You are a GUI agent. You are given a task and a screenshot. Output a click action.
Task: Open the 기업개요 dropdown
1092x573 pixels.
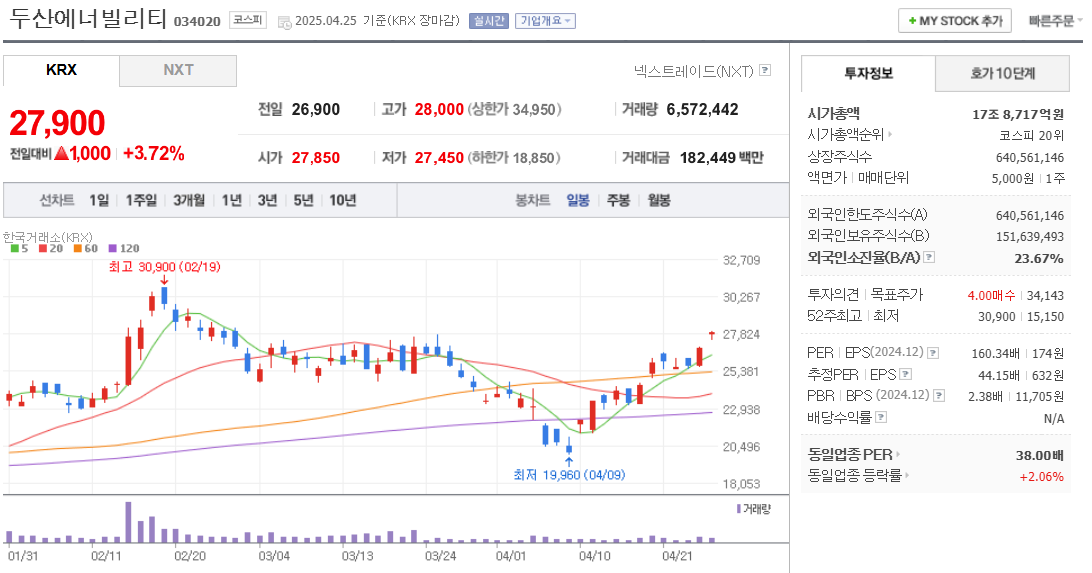point(545,21)
